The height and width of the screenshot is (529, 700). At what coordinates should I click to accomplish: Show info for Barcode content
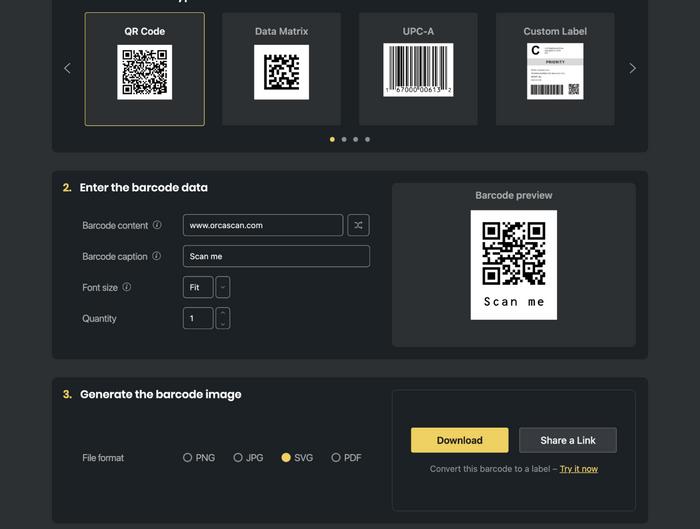[x=157, y=225]
